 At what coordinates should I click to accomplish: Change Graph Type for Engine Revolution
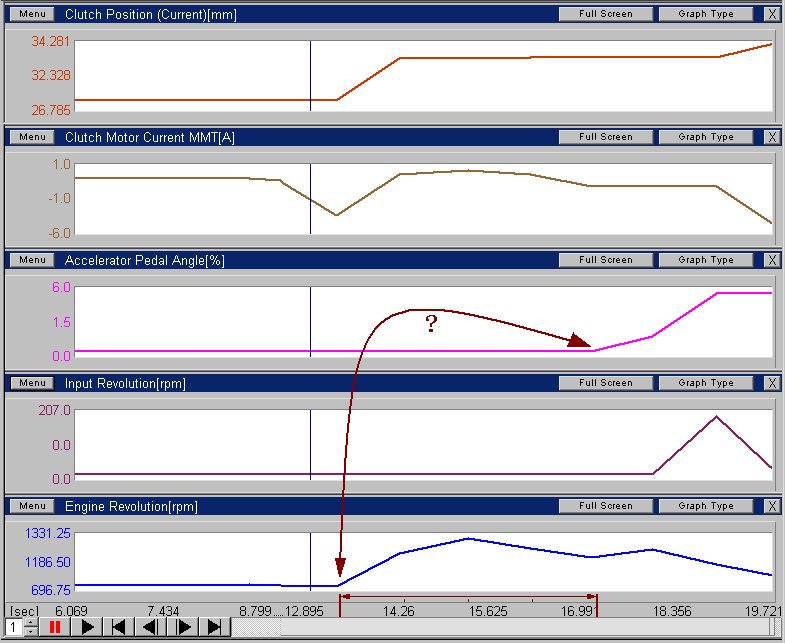point(706,506)
